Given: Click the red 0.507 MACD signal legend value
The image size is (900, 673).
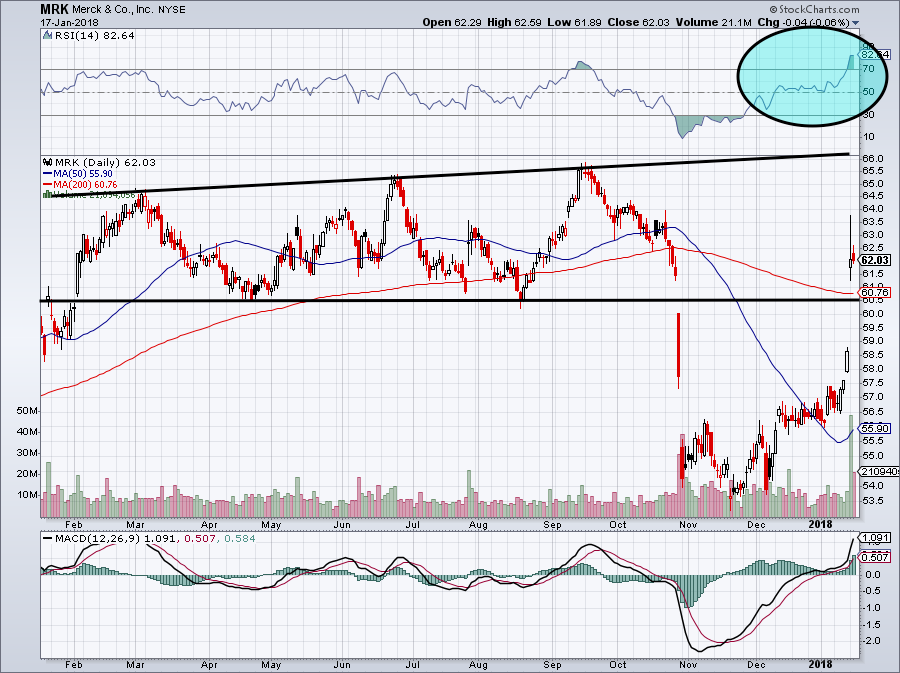Looking at the screenshot, I should click(200, 539).
